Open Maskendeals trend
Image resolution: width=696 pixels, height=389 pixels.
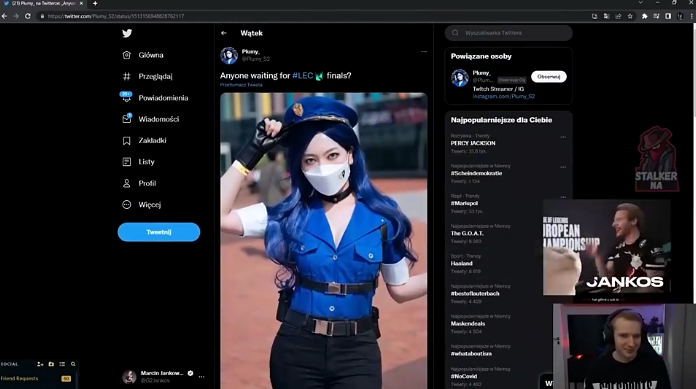click(x=468, y=324)
